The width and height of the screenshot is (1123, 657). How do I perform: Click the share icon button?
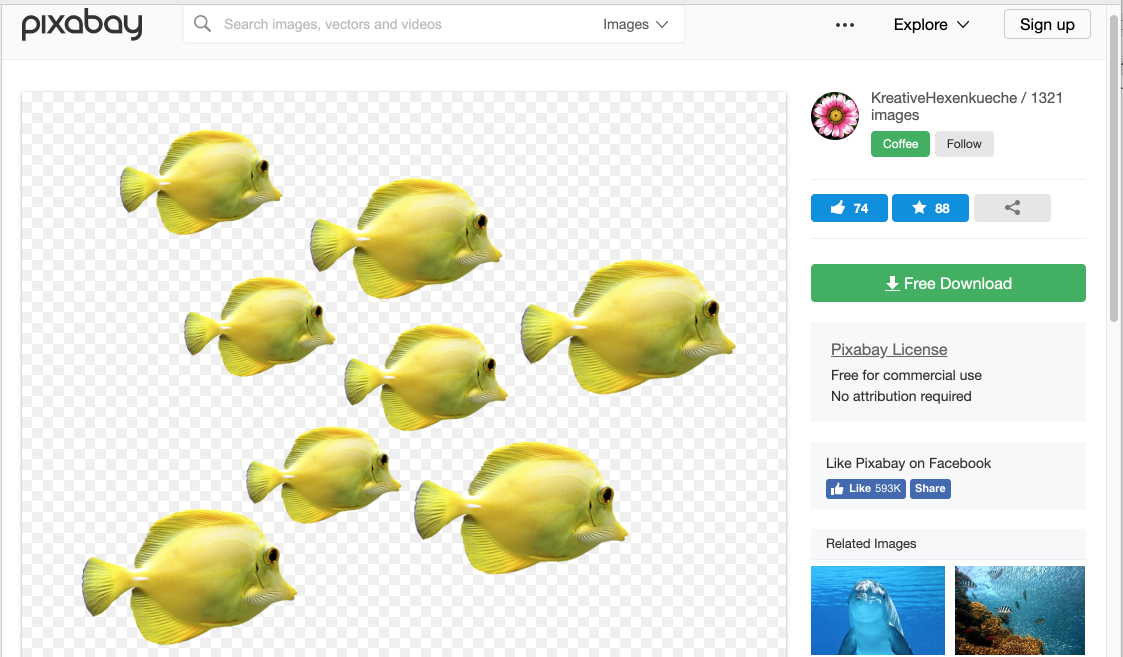click(1012, 208)
